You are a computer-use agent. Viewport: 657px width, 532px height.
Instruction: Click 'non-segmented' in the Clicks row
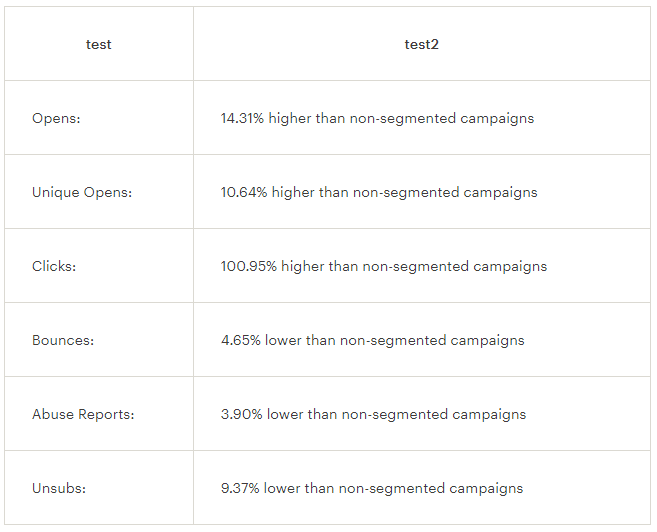(416, 267)
